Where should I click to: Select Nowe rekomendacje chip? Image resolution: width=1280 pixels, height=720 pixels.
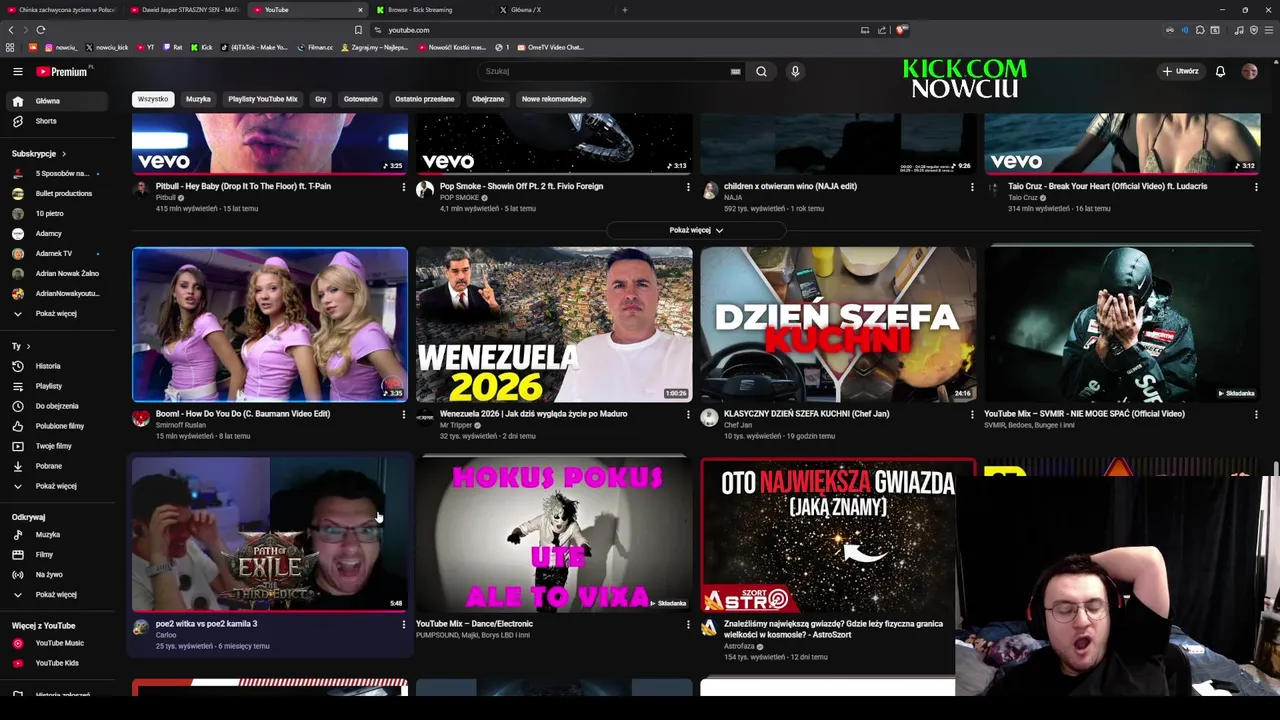click(554, 99)
